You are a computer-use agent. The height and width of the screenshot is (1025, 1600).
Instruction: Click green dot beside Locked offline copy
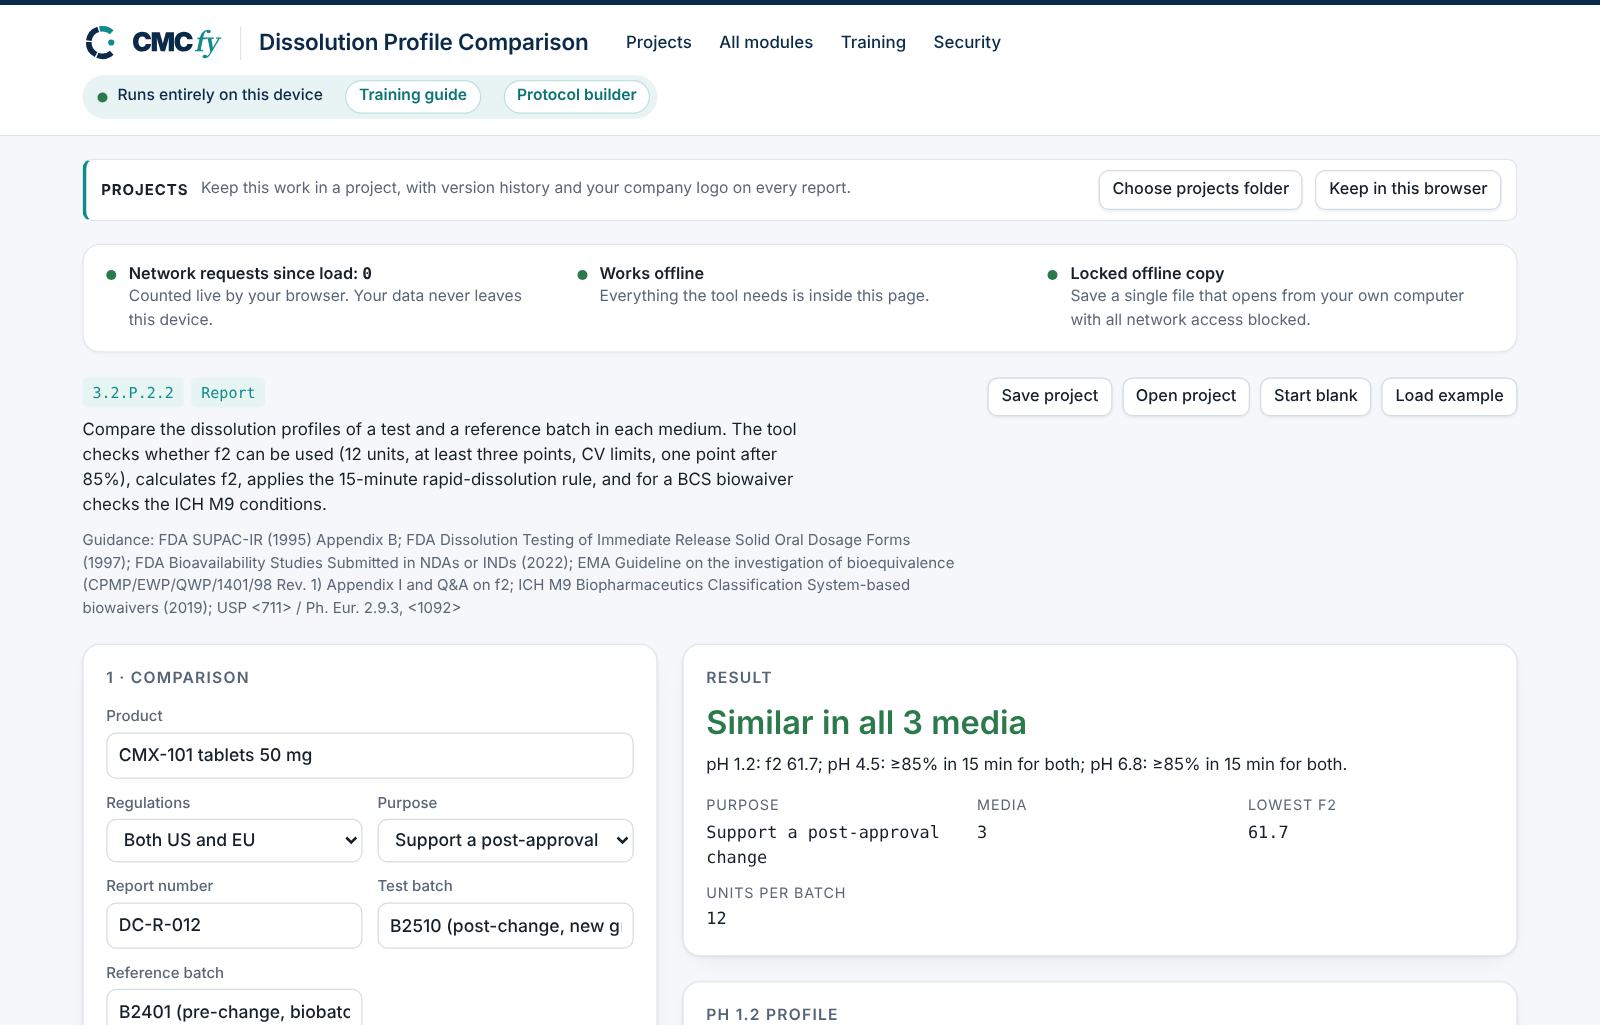[x=1052, y=275]
